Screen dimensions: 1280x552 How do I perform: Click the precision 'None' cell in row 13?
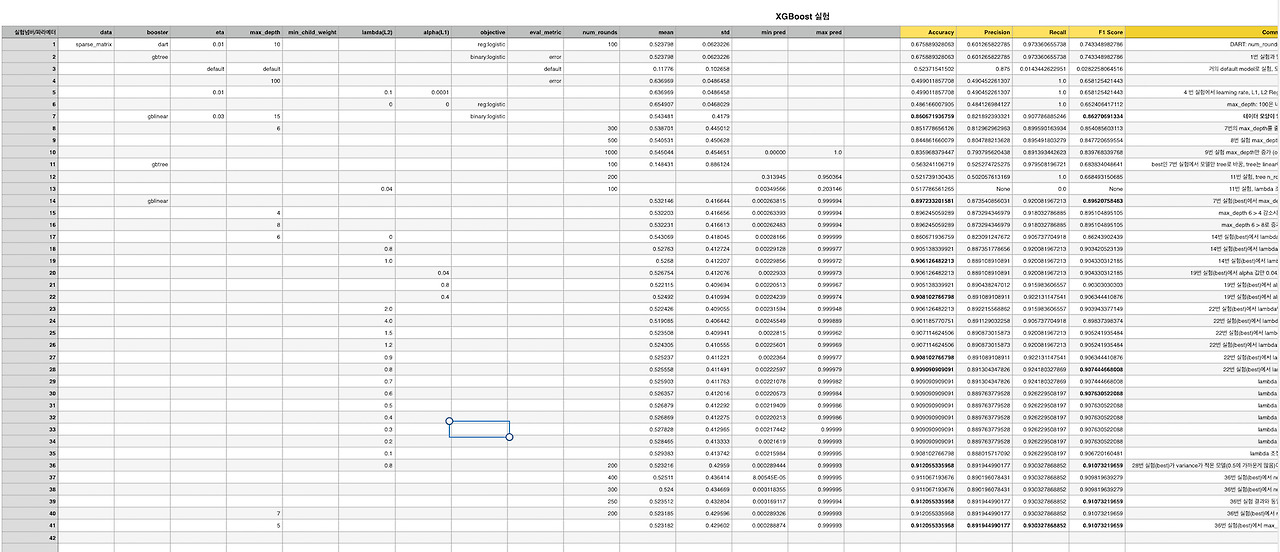tap(984, 188)
